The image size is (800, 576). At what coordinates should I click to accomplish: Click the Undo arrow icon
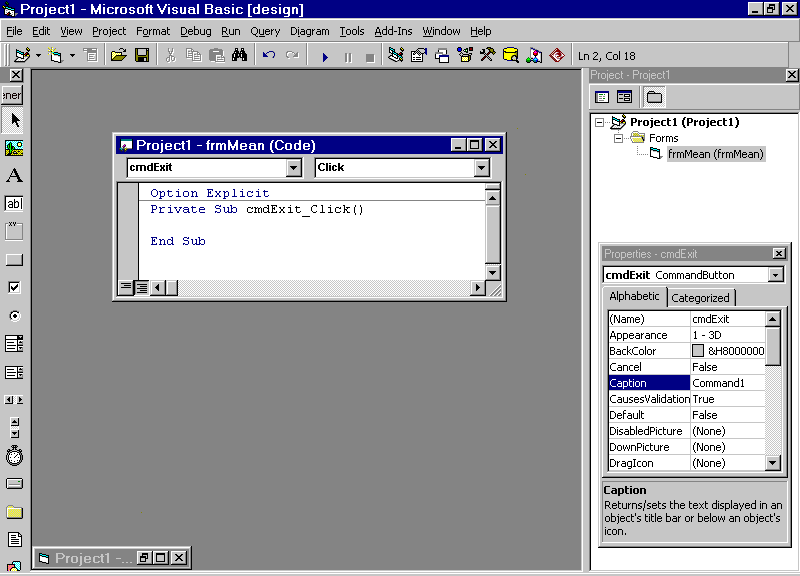coord(269,55)
